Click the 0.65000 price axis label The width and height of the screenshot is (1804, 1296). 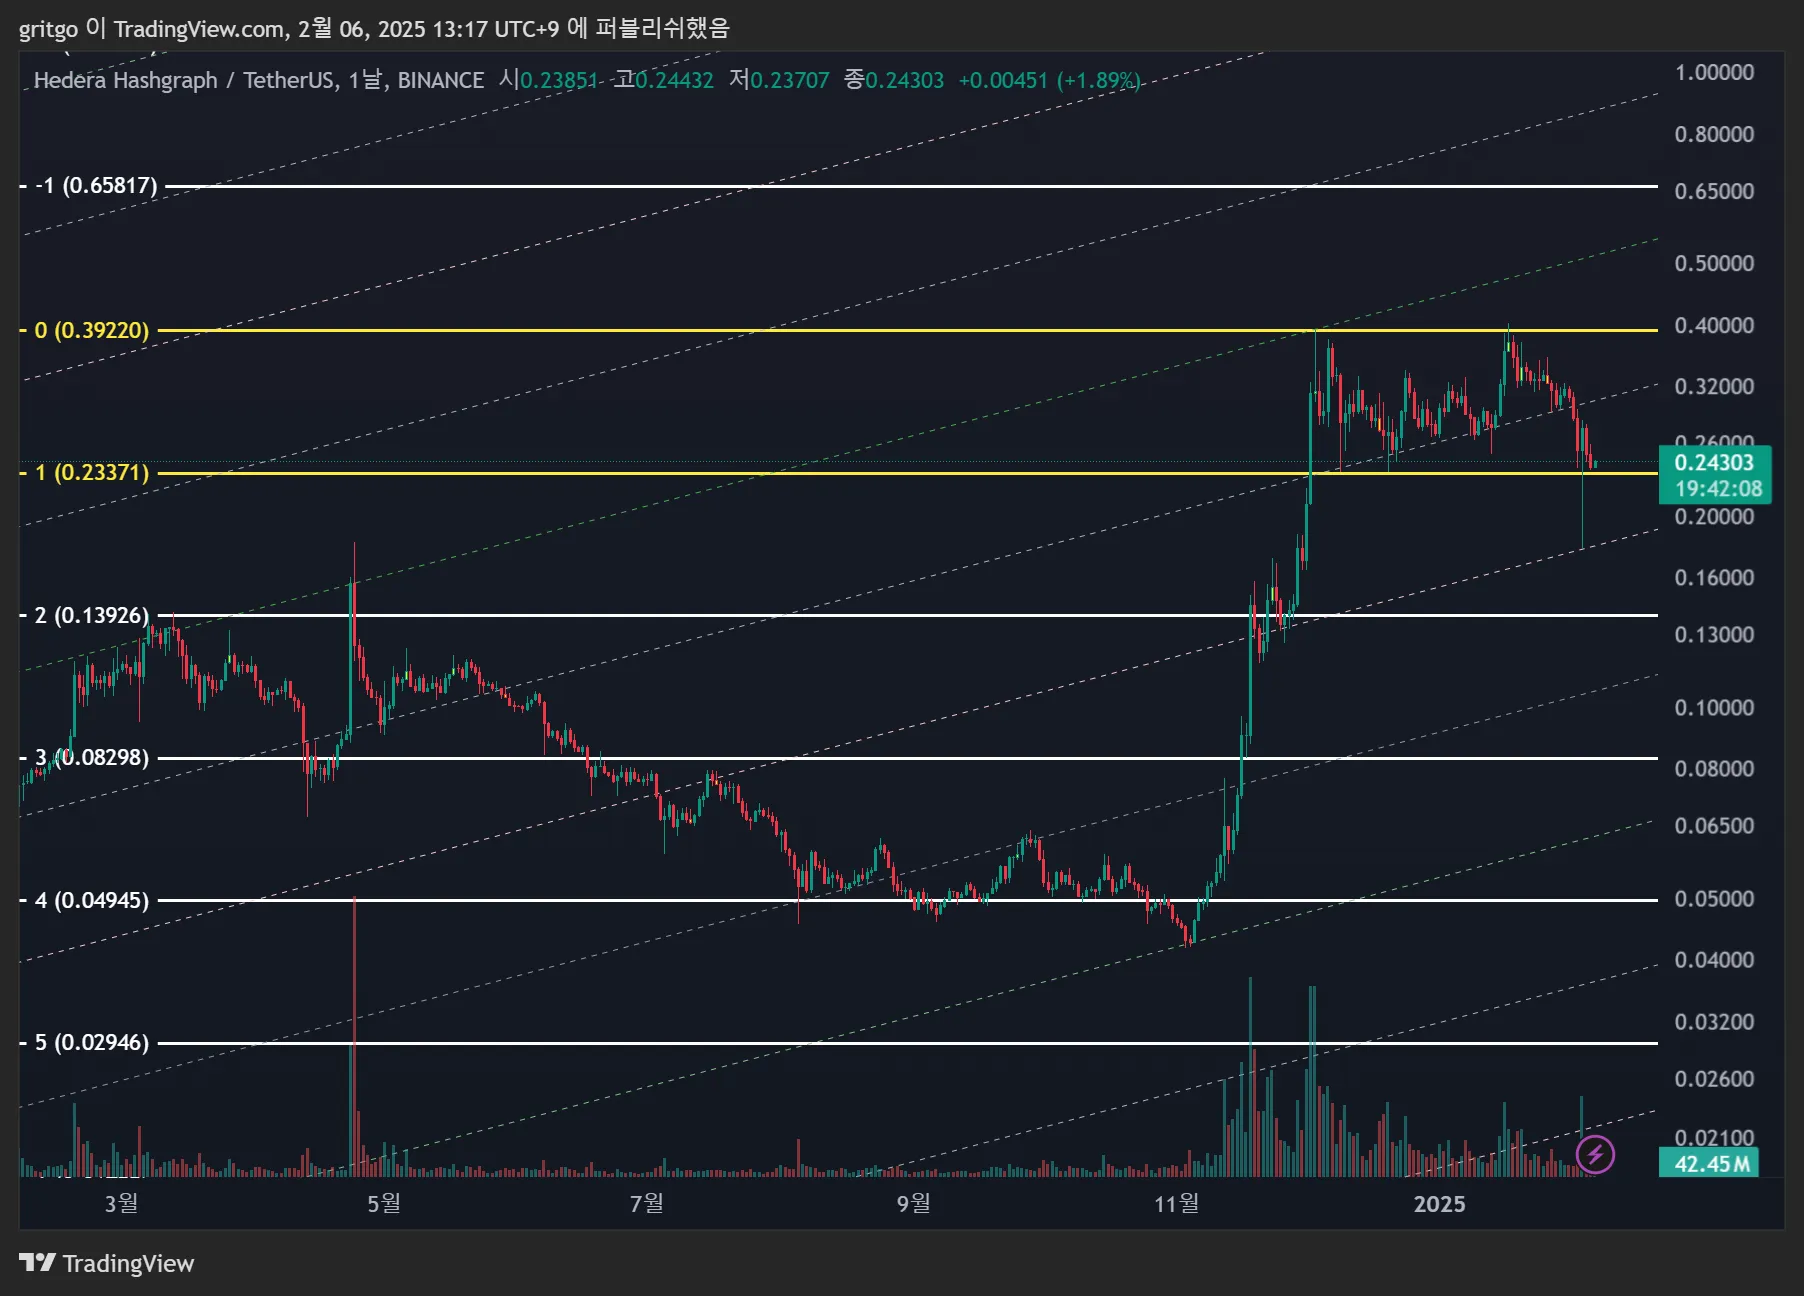(x=1714, y=192)
